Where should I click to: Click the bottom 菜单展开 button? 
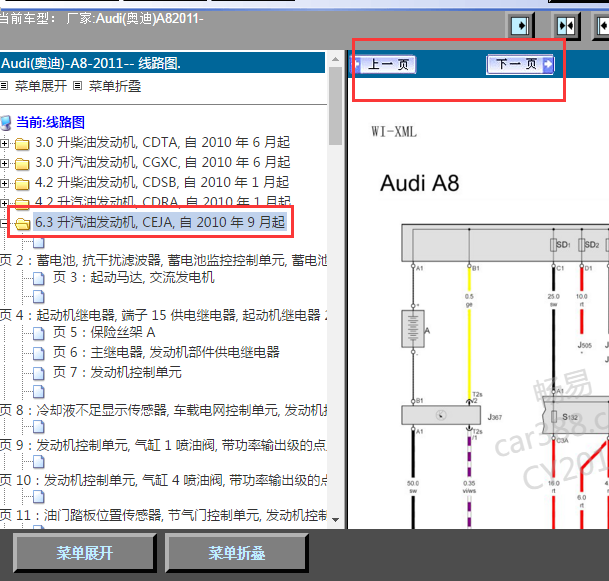pyautogui.click(x=85, y=553)
